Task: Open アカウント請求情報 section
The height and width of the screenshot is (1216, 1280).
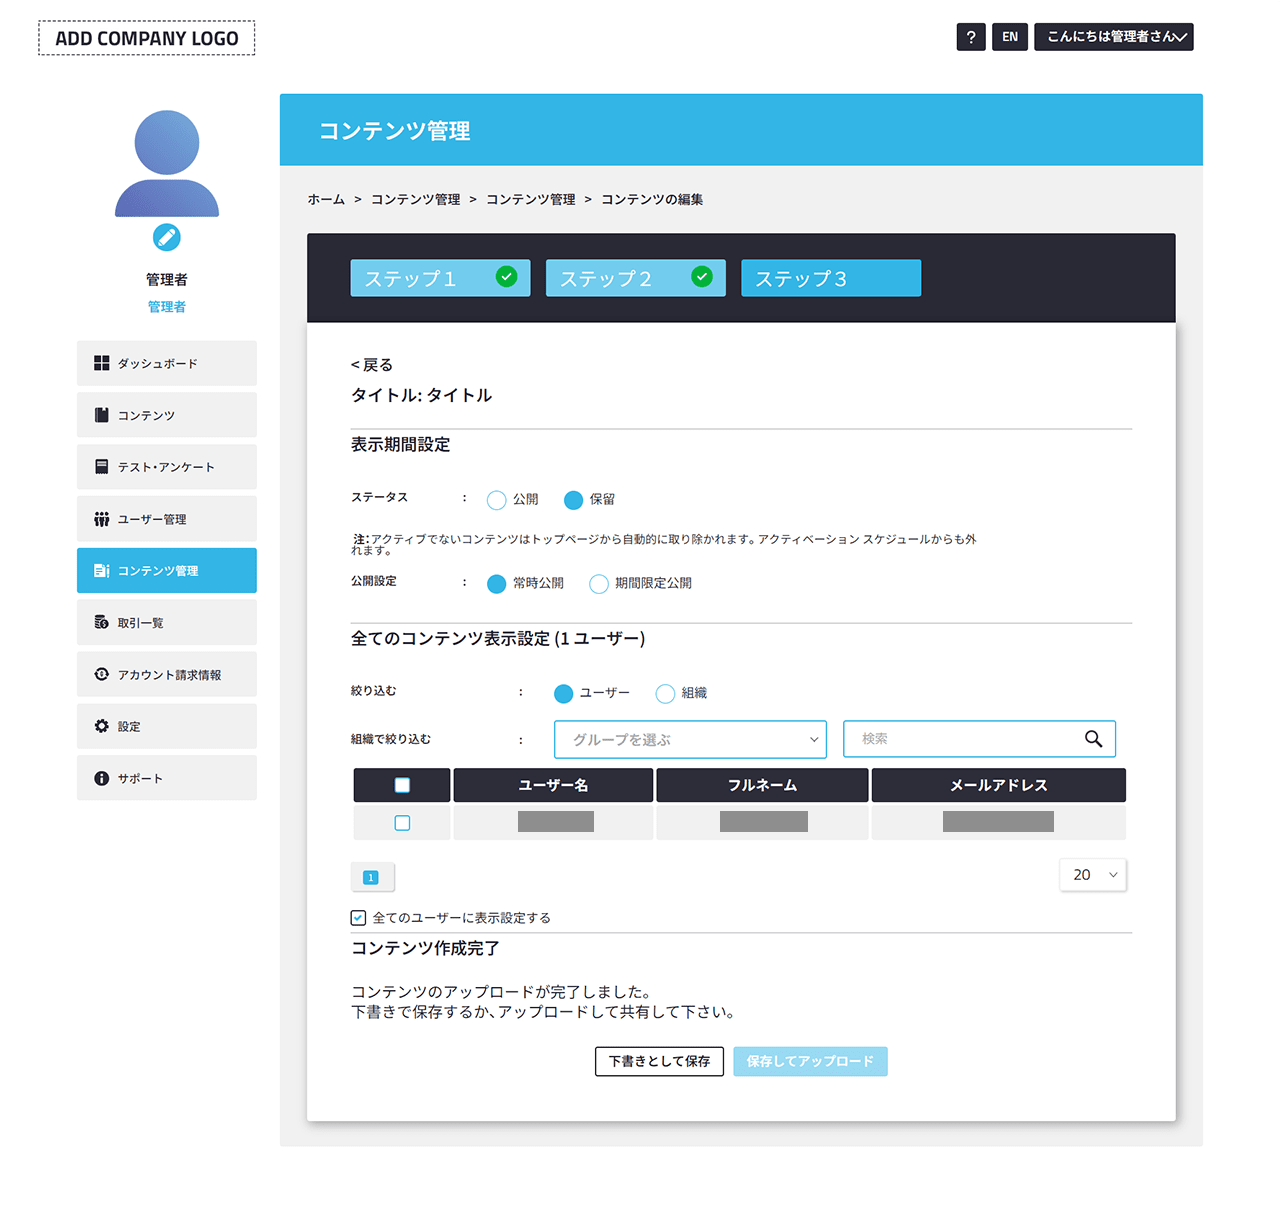Action: (x=167, y=674)
